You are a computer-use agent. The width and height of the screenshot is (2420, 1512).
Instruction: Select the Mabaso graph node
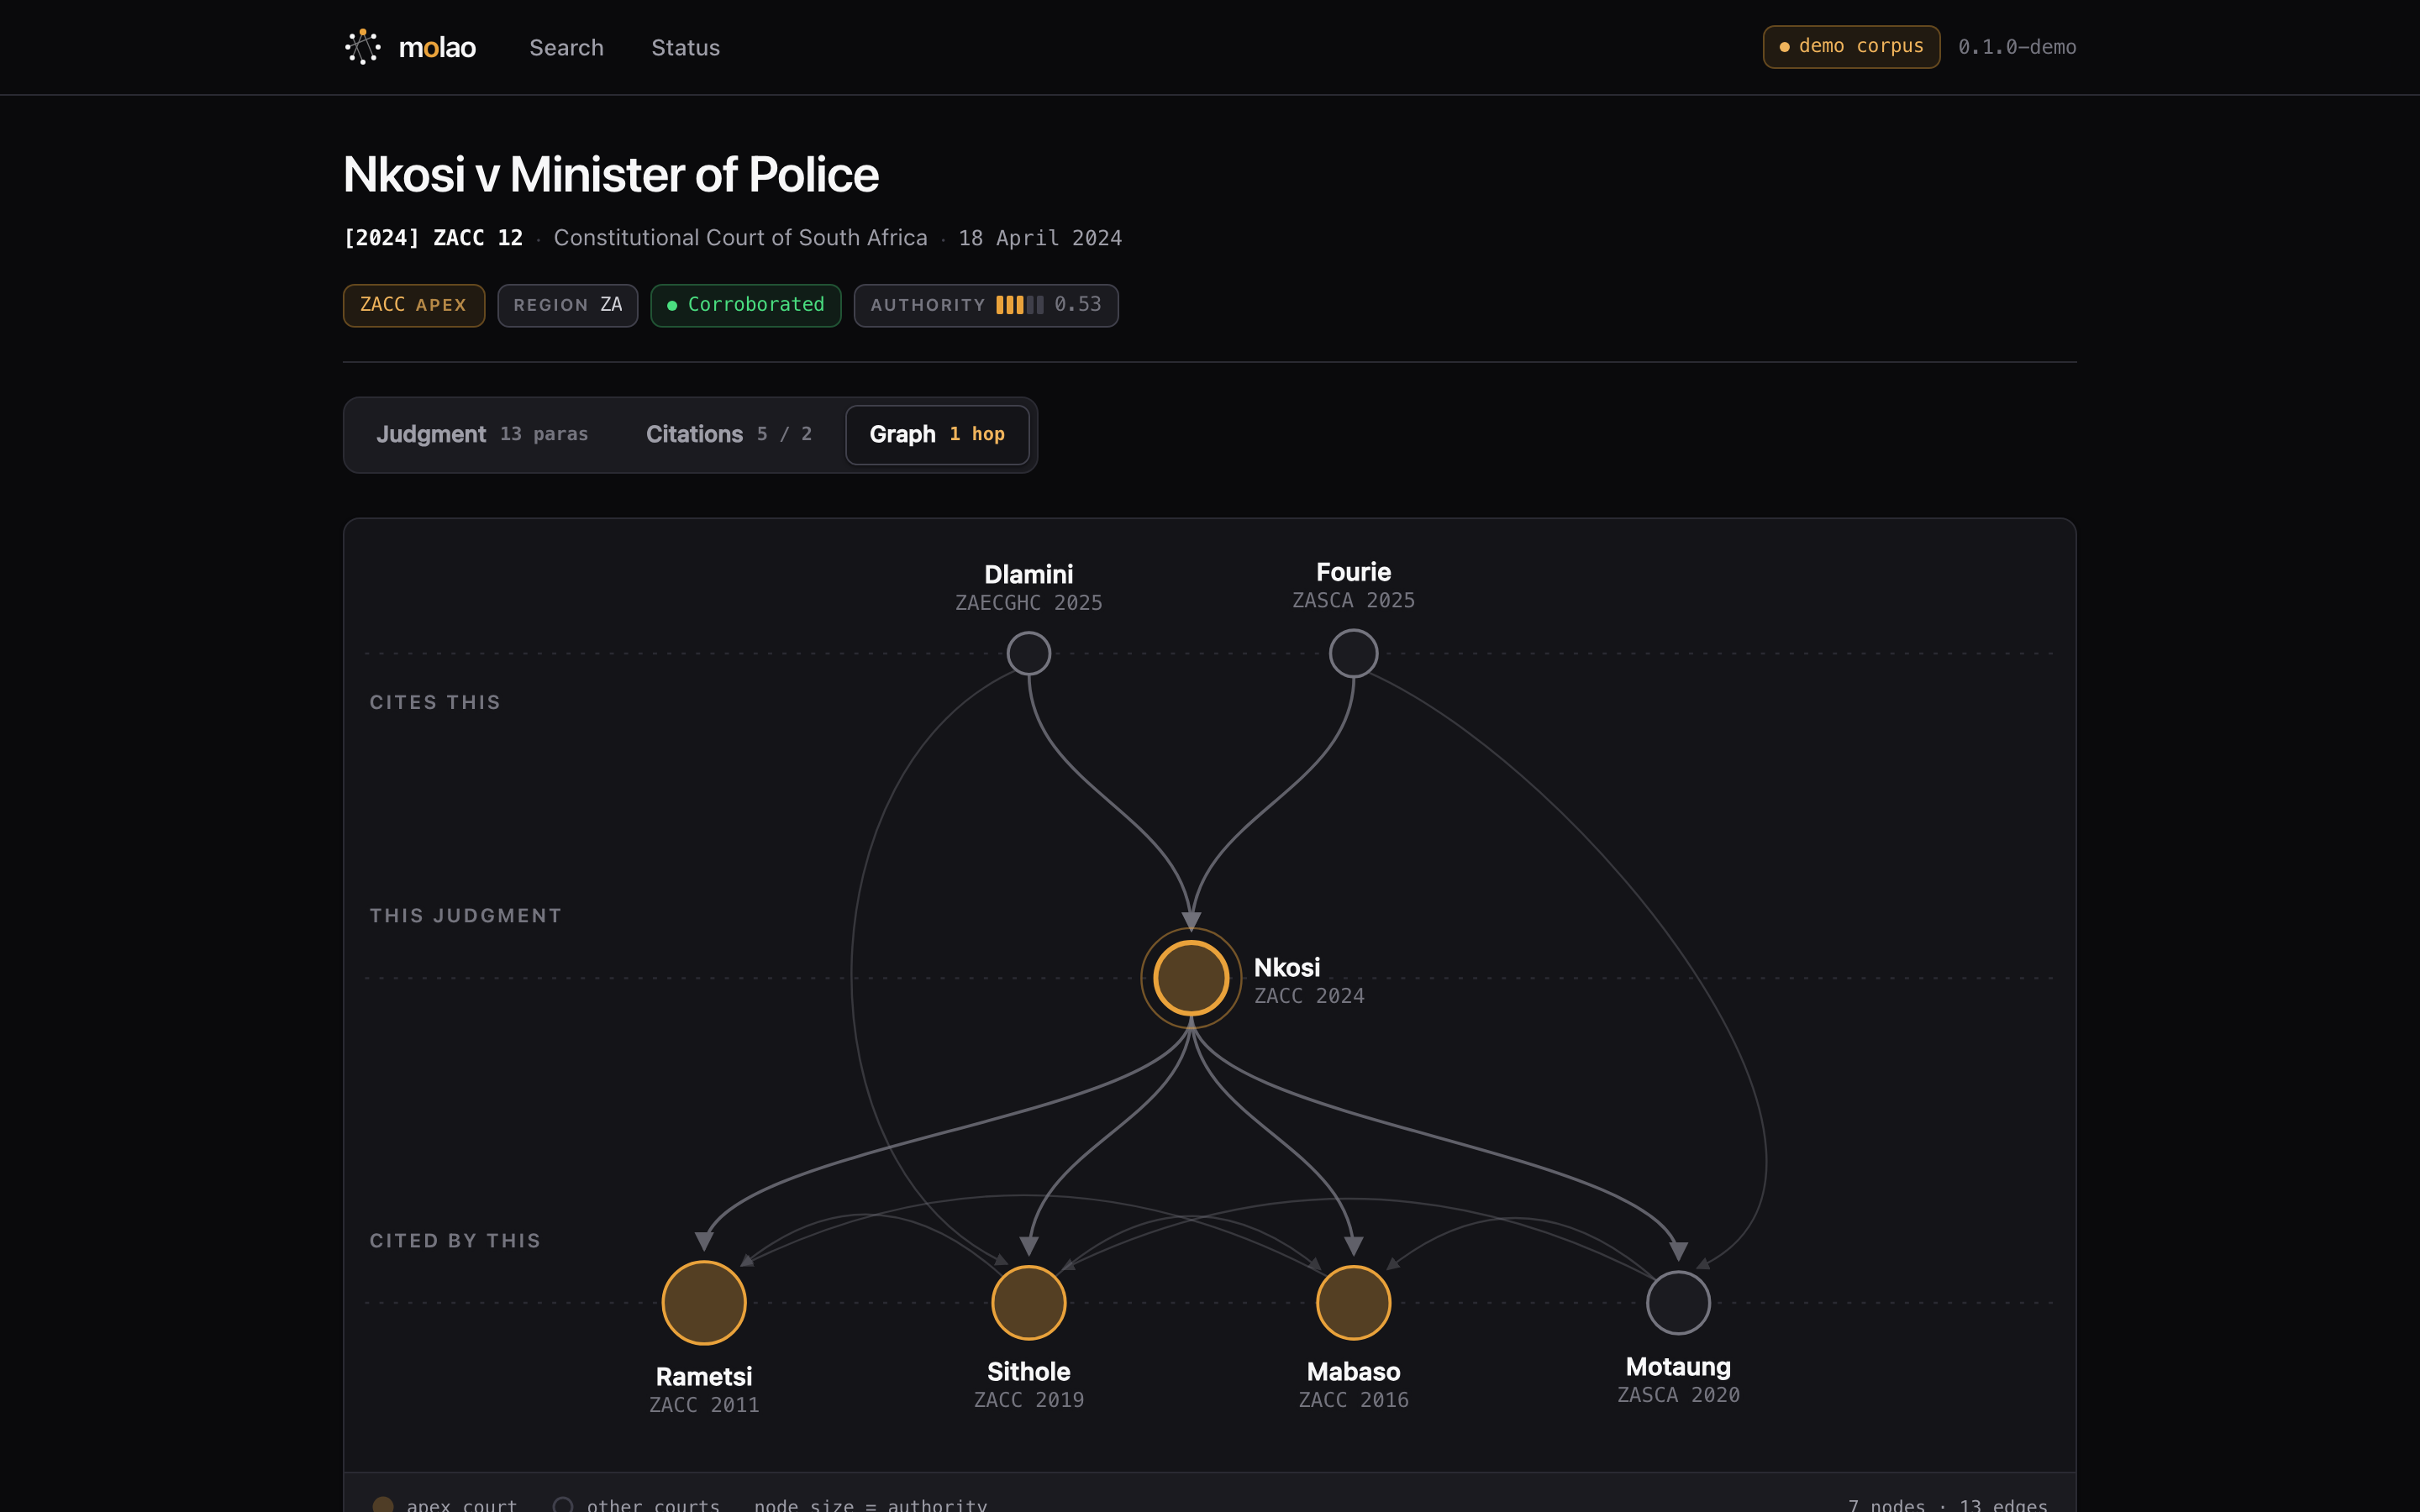1353,1302
